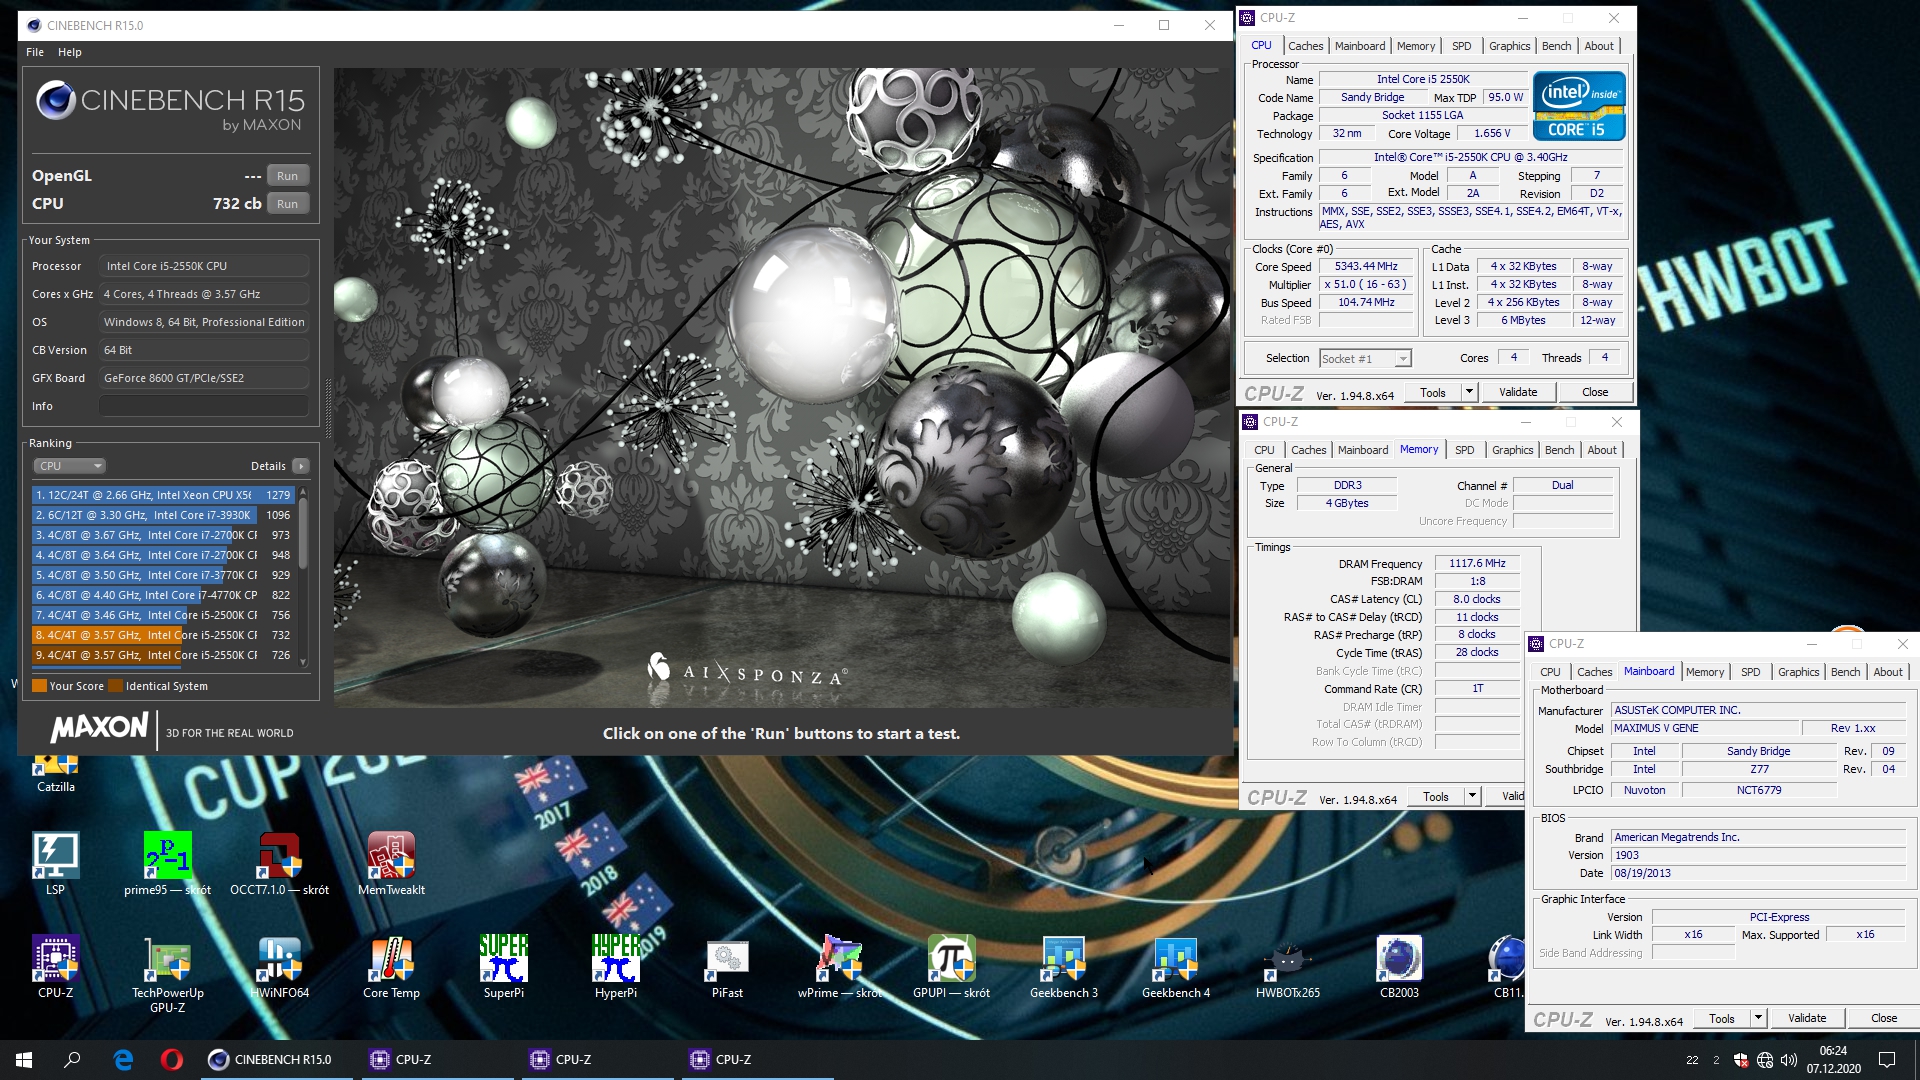The height and width of the screenshot is (1080, 1920).
Task: Click the volume speaker tray icon
Action: tap(1789, 1060)
